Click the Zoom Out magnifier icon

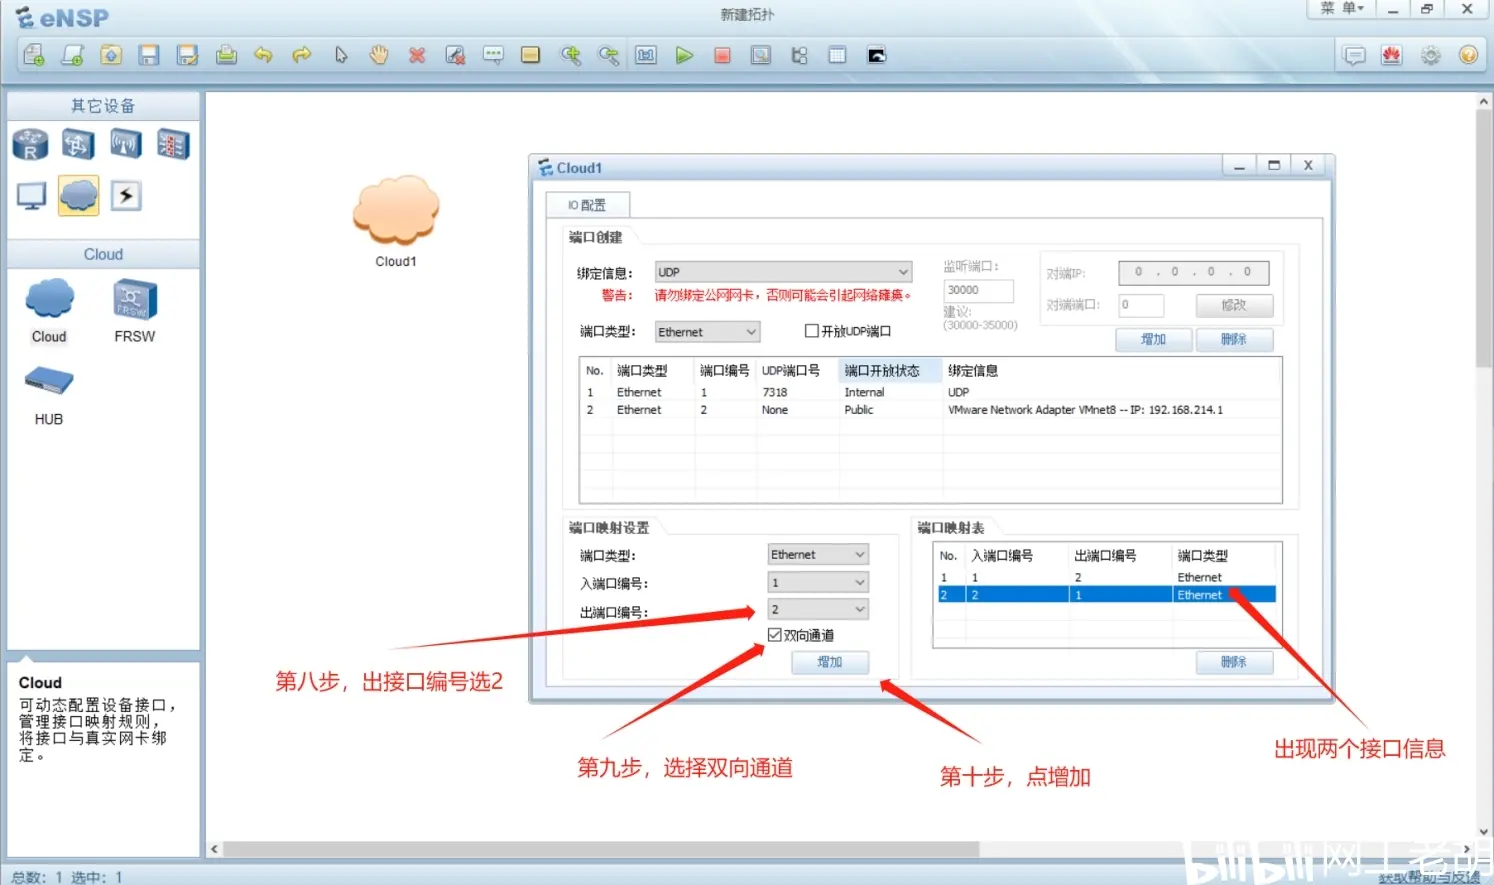(608, 55)
